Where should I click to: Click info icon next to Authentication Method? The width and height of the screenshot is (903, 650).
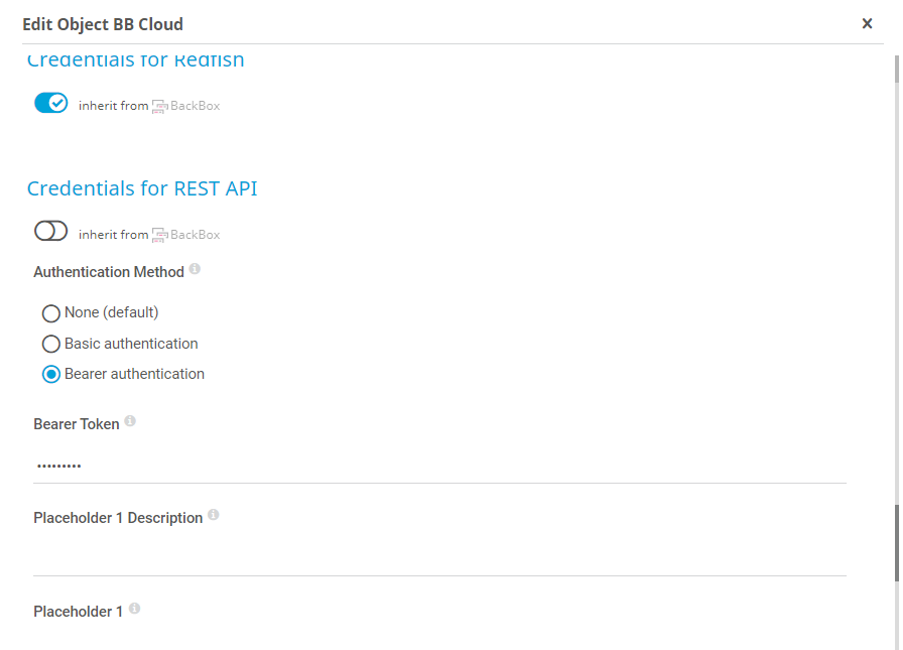[x=195, y=270]
